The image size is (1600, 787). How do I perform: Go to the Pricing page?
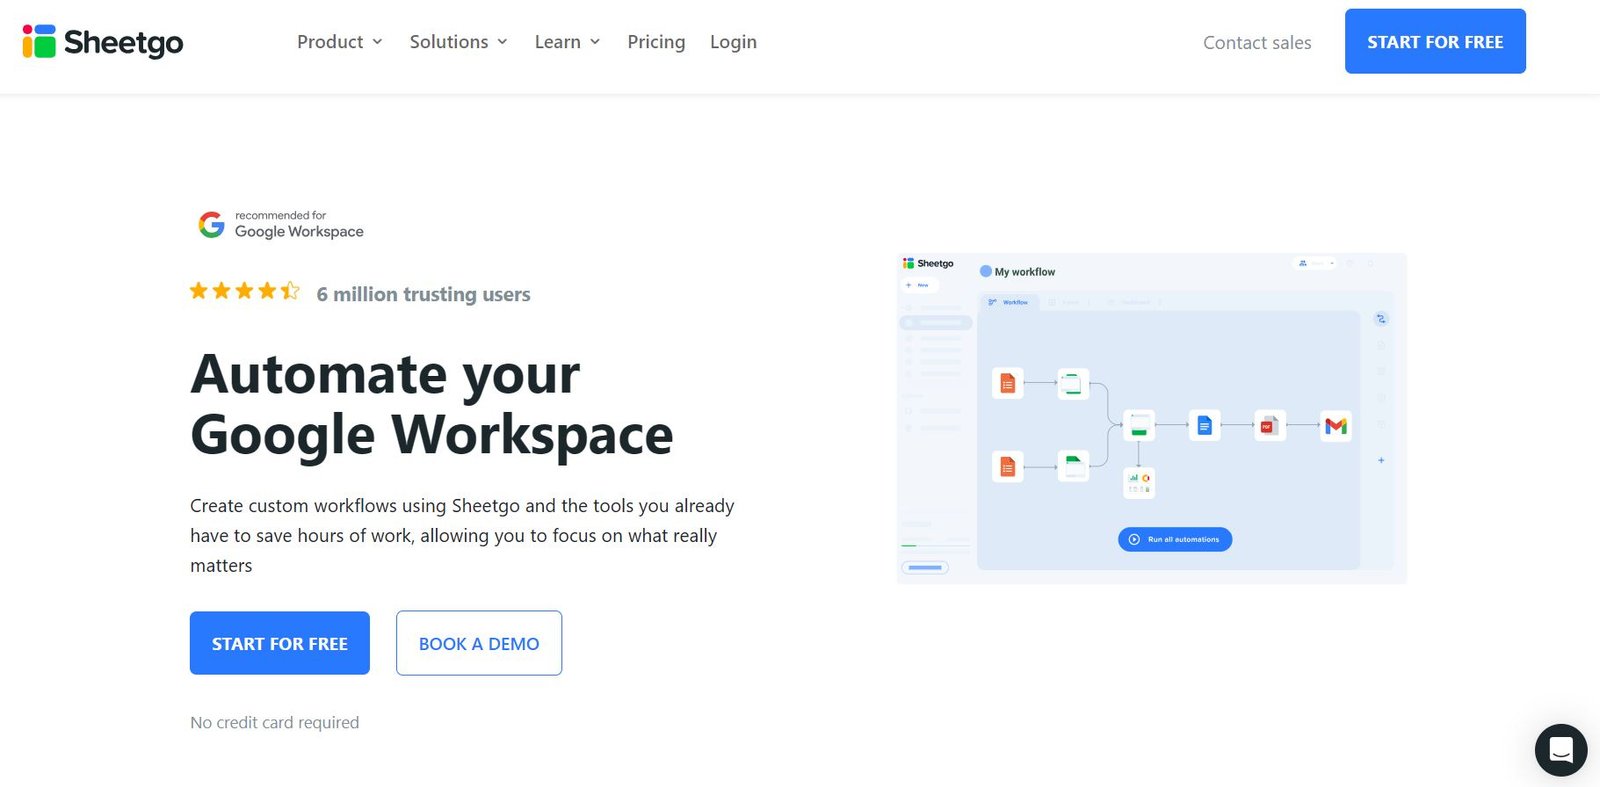pyautogui.click(x=656, y=42)
